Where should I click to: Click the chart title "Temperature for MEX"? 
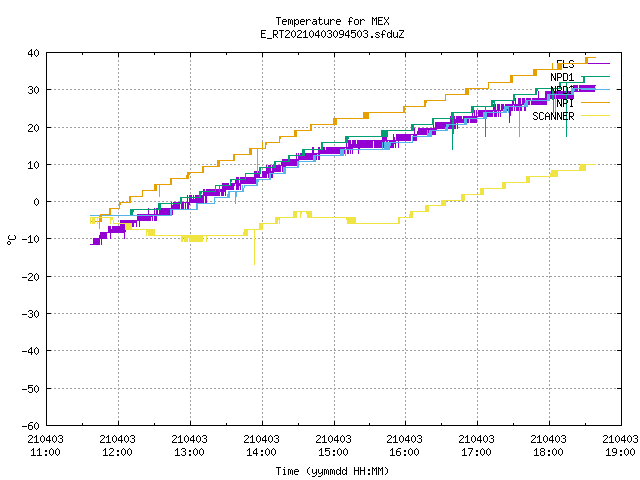tap(332, 21)
